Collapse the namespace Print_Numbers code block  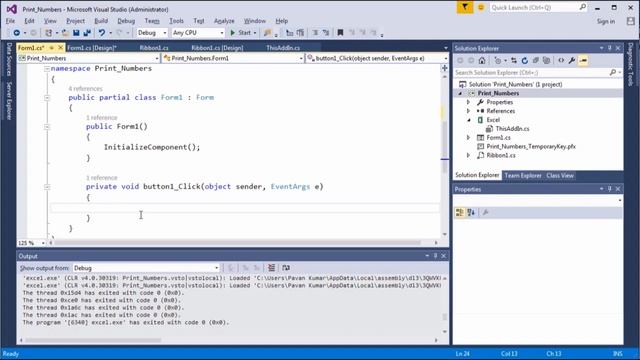(47, 69)
